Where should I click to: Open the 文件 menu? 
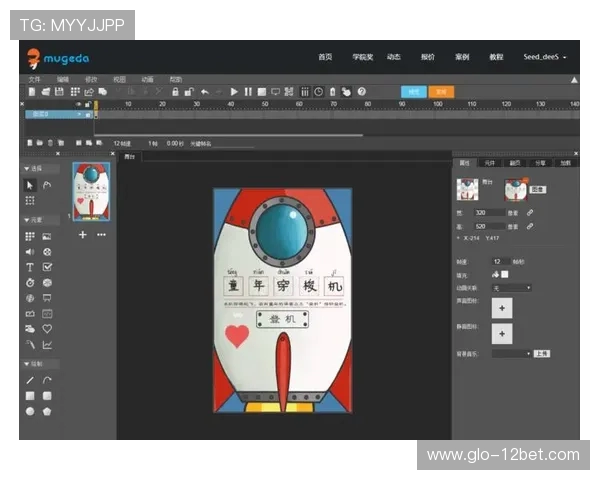tap(35, 78)
